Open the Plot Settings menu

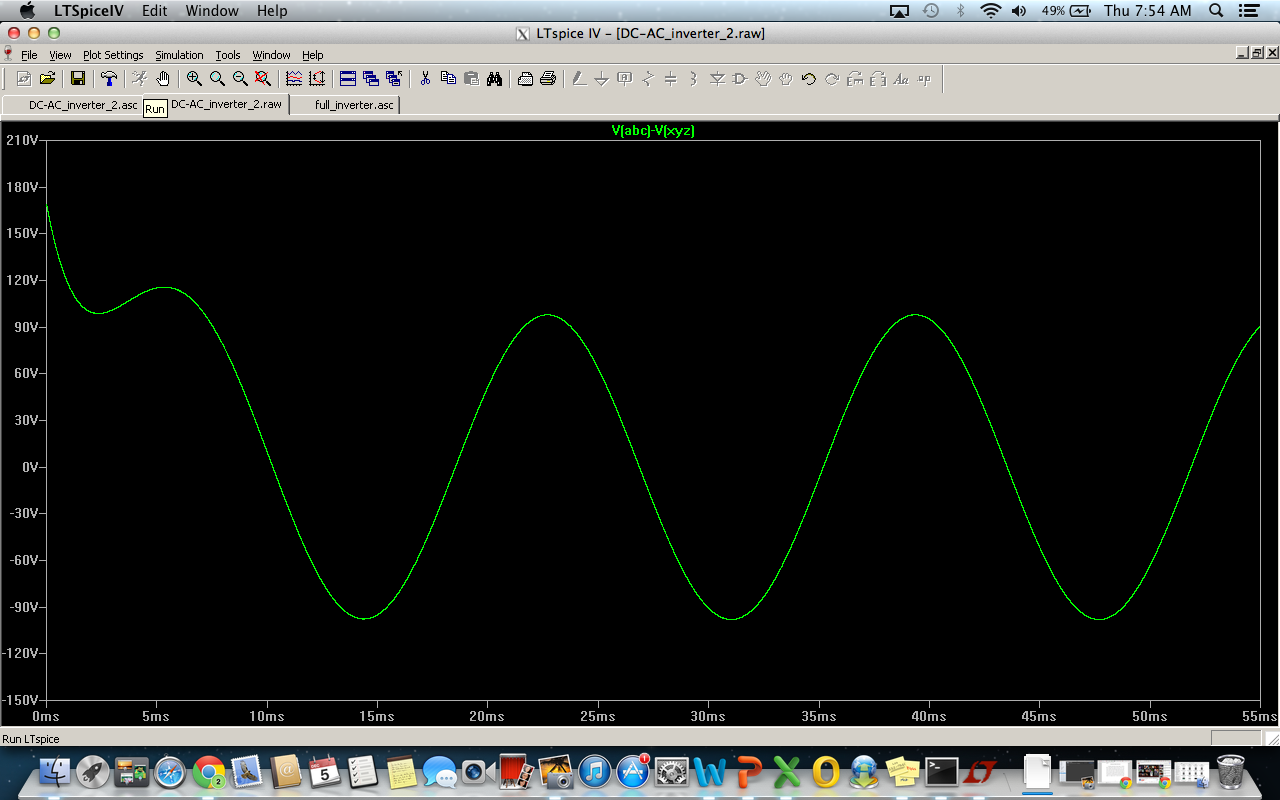click(113, 55)
